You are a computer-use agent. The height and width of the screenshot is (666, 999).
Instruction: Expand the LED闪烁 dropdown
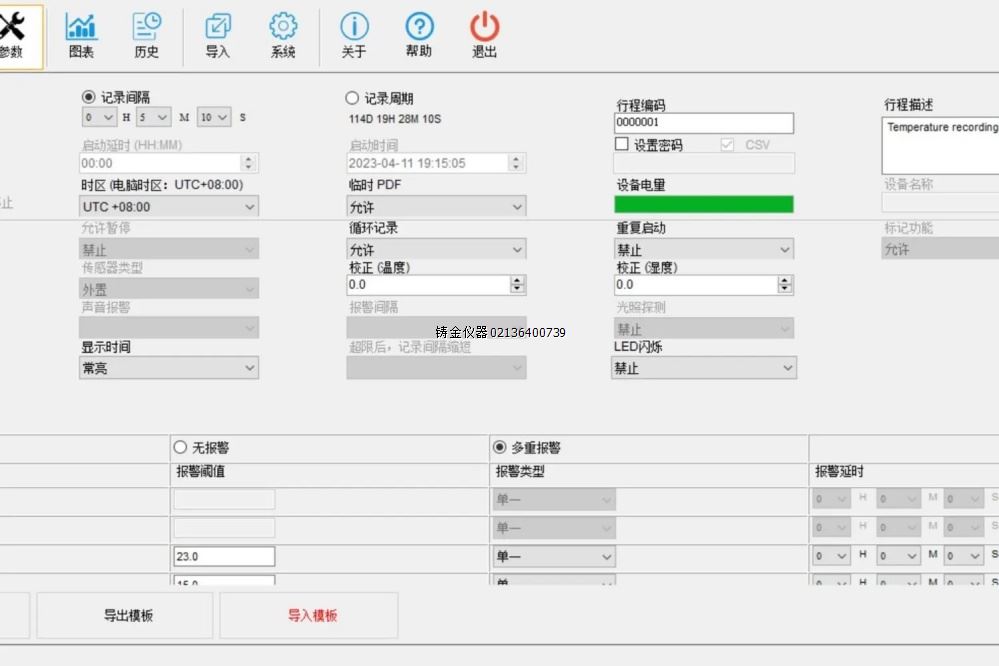[x=703, y=368]
